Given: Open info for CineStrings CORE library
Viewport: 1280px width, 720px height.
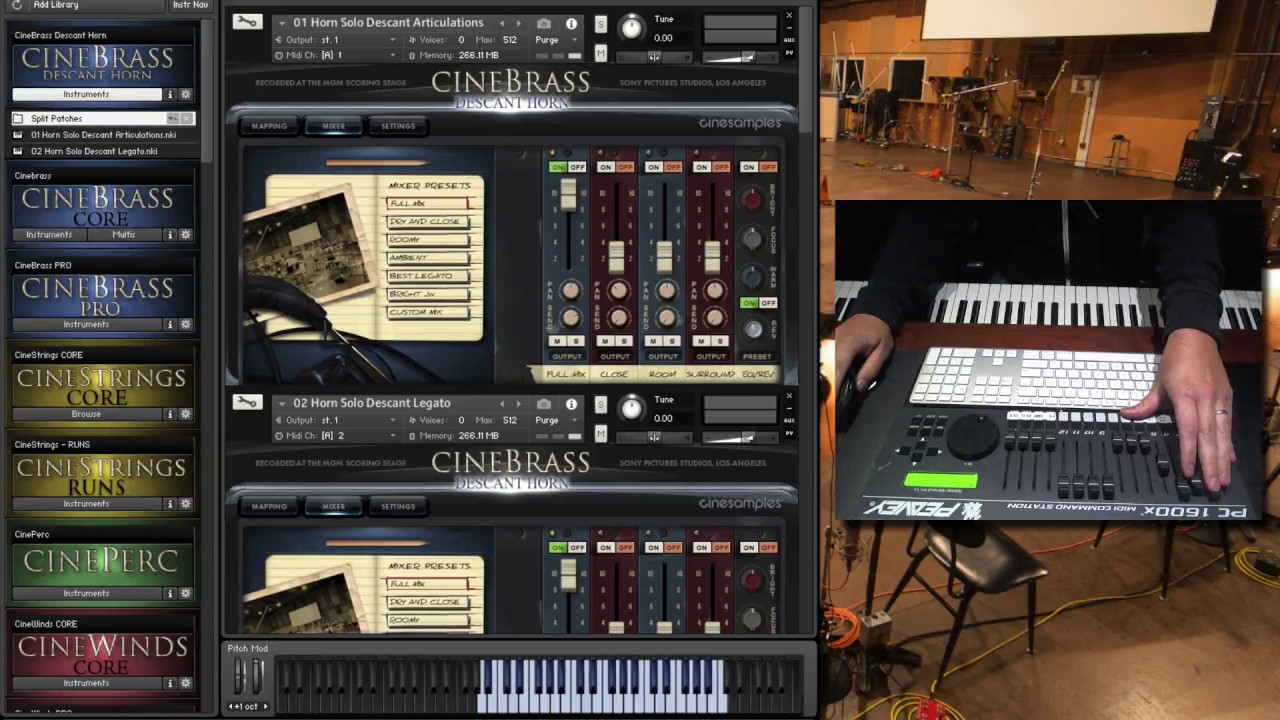Looking at the screenshot, I should (x=170, y=414).
